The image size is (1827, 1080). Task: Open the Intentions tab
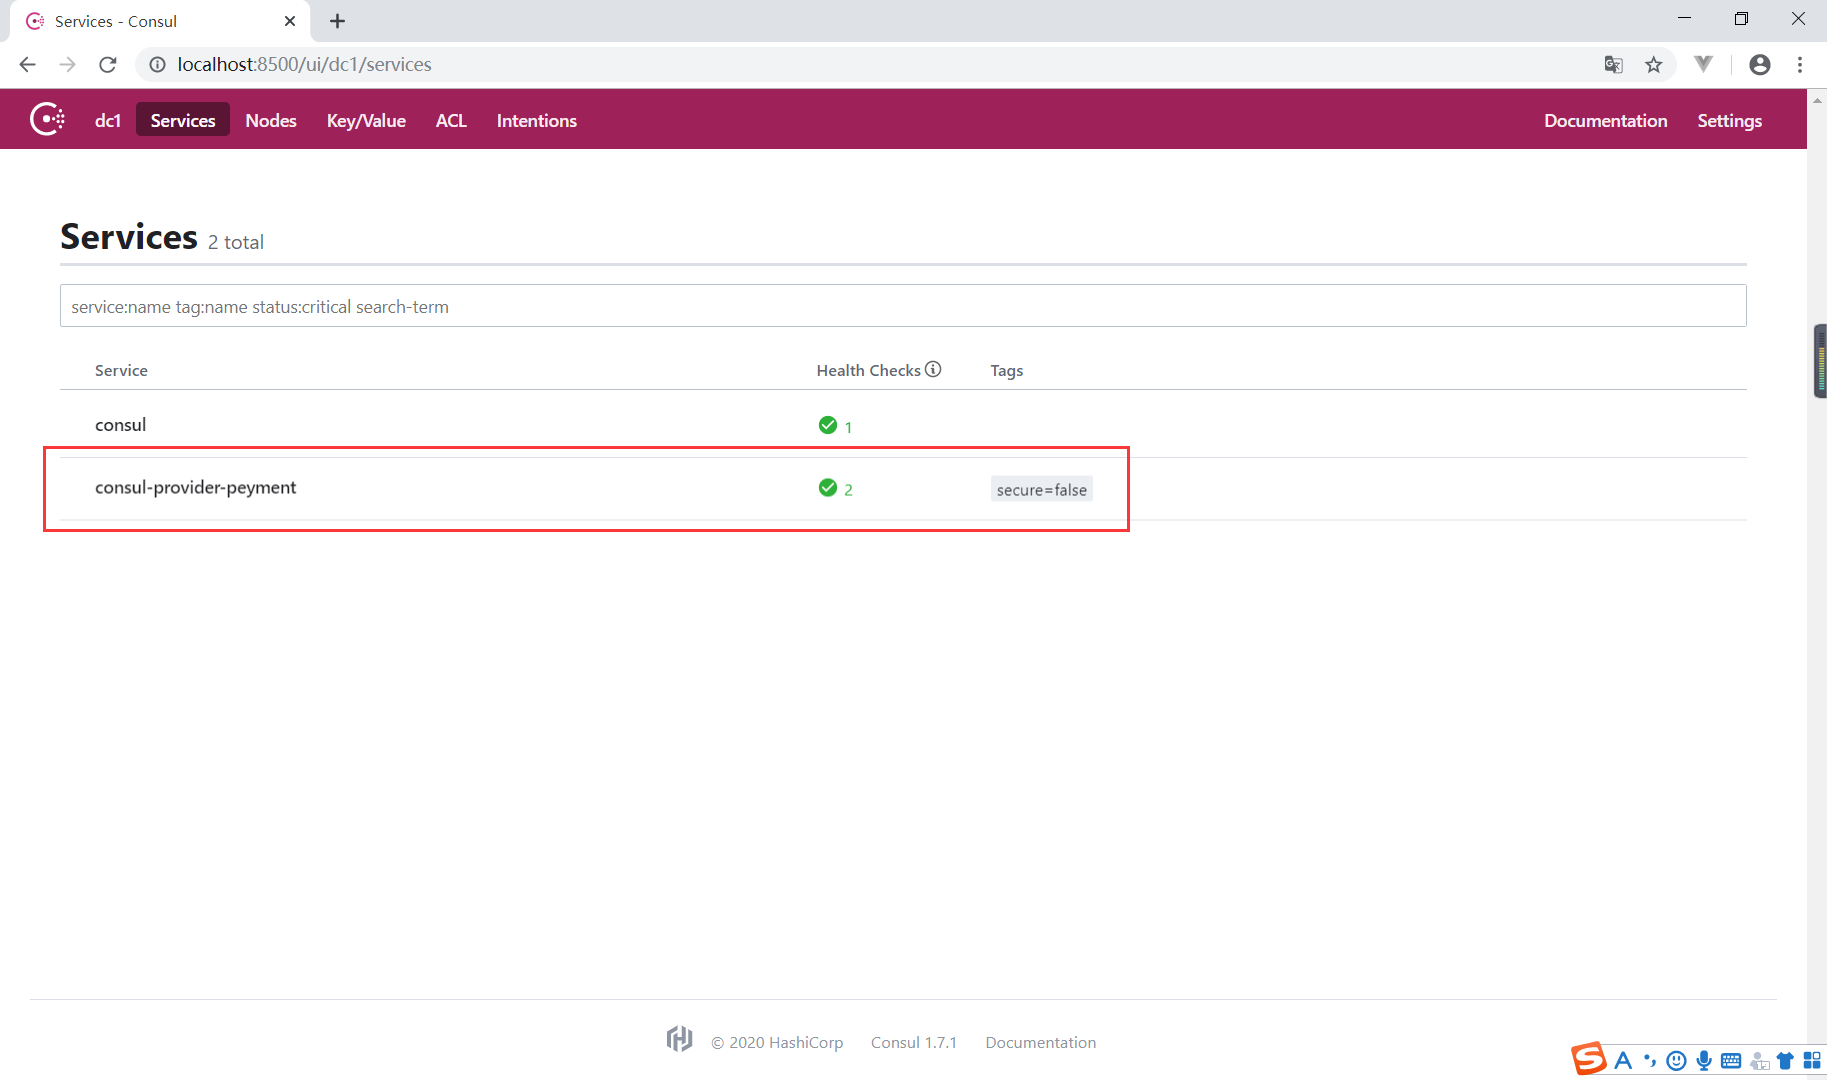pyautogui.click(x=537, y=120)
